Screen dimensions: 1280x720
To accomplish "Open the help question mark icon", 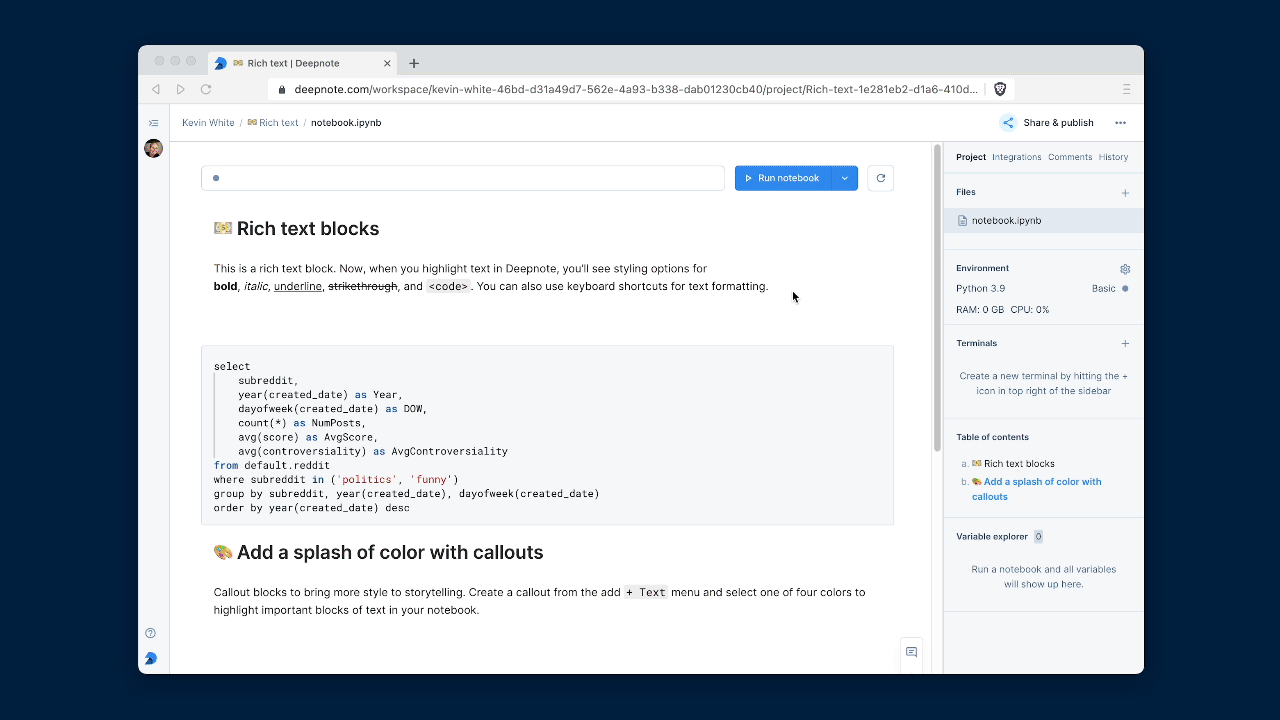I will coord(151,633).
